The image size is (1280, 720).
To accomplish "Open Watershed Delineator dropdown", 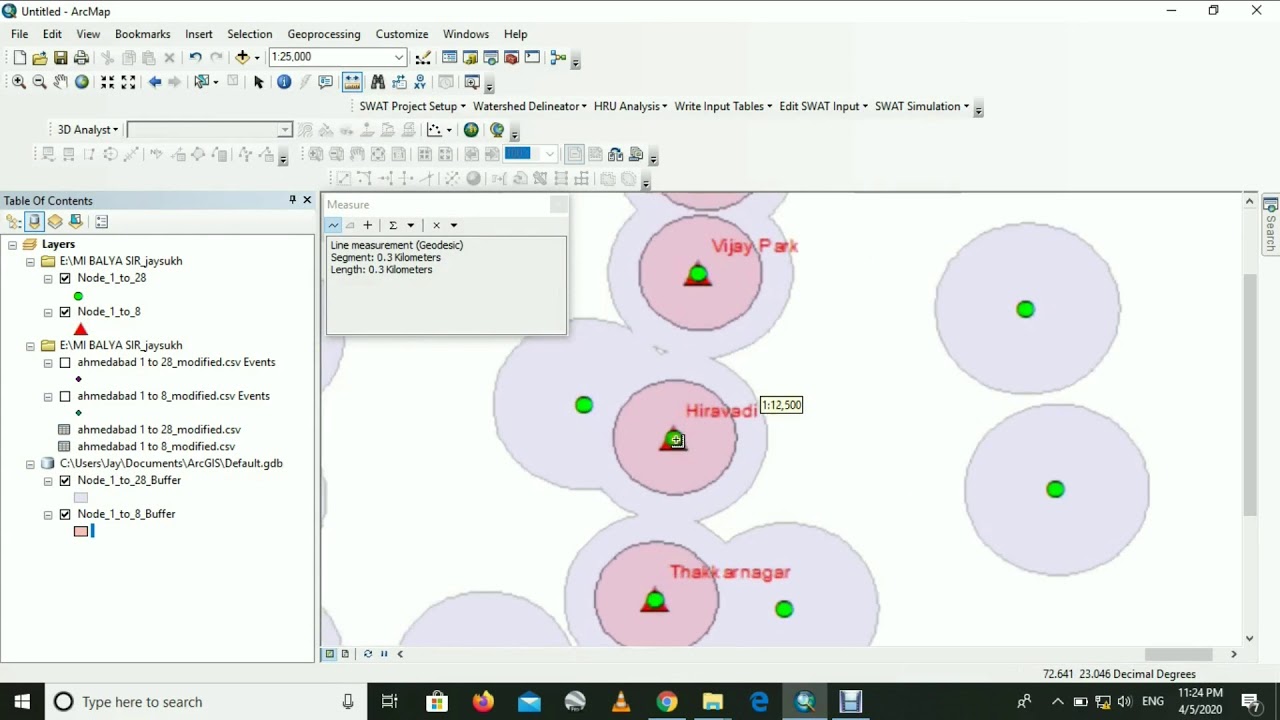I will tap(530, 106).
